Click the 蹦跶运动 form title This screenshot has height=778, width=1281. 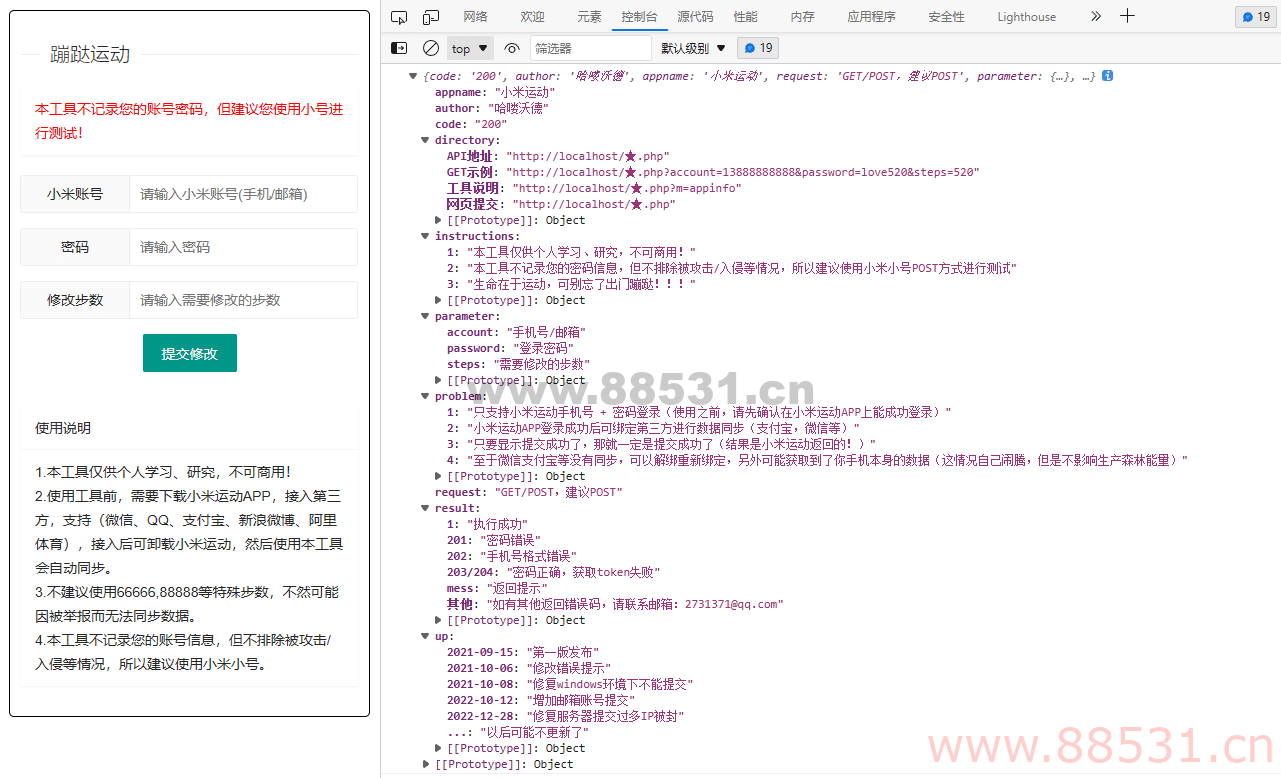90,55
